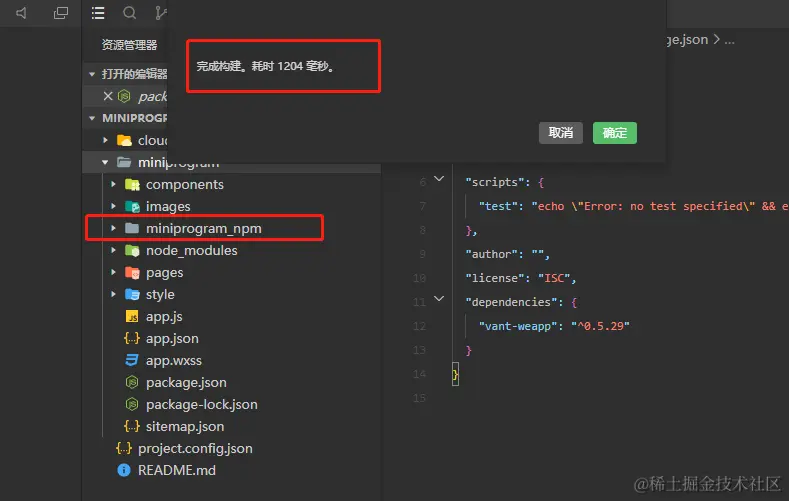Open app.js JavaScript file
Image resolution: width=789 pixels, height=501 pixels.
click(x=164, y=316)
